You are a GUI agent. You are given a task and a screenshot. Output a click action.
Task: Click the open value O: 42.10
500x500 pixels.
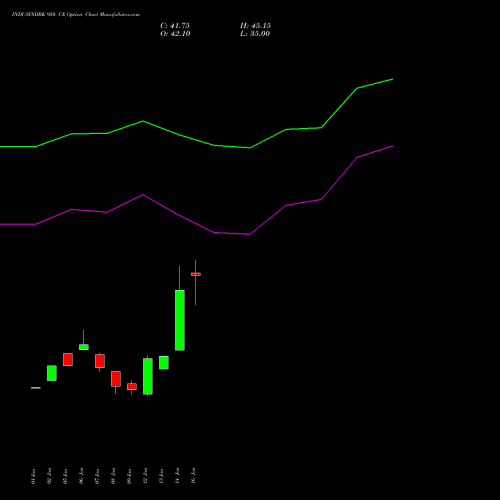click(x=175, y=34)
